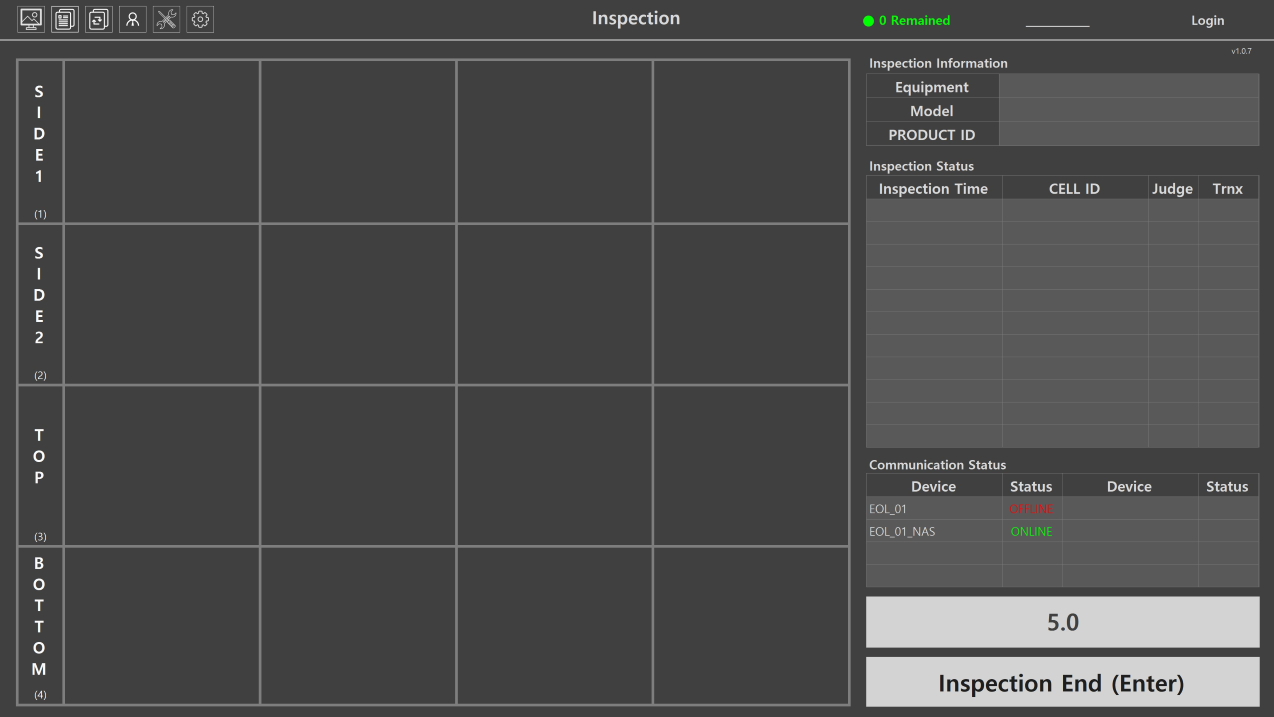Open the gear settings icon

point(200,19)
